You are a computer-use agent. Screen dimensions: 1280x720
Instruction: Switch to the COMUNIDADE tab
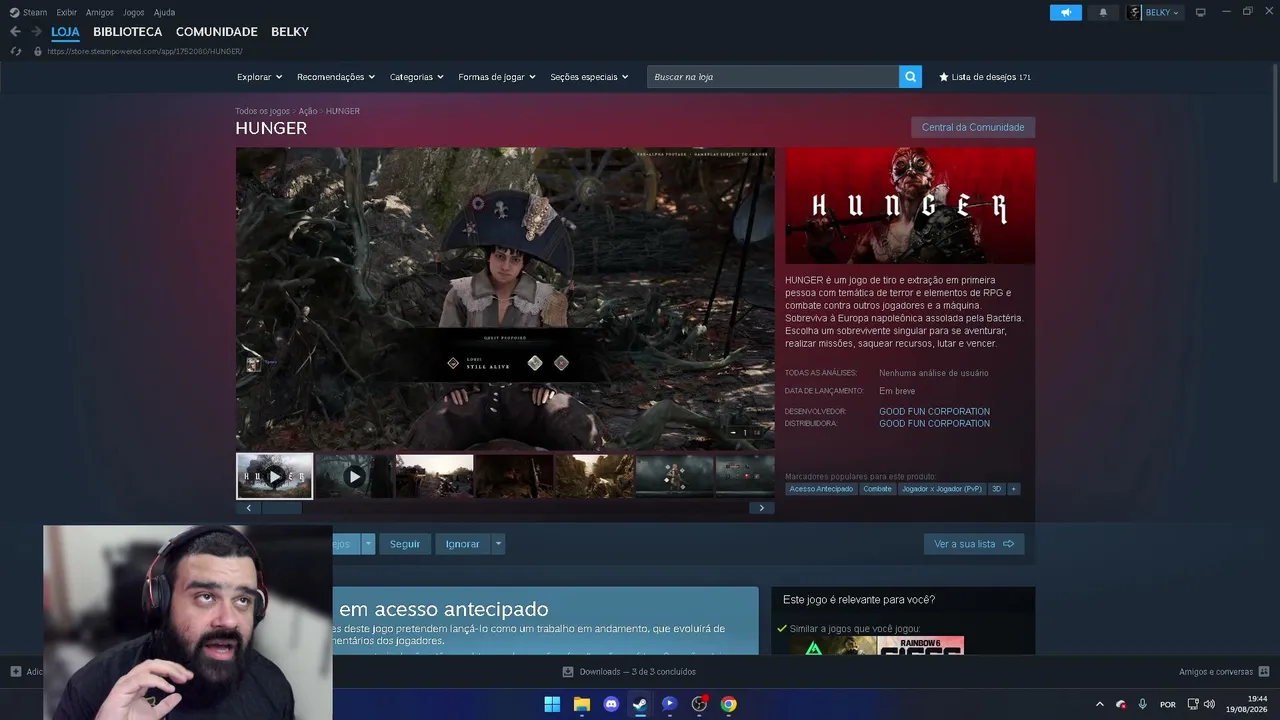216,32
